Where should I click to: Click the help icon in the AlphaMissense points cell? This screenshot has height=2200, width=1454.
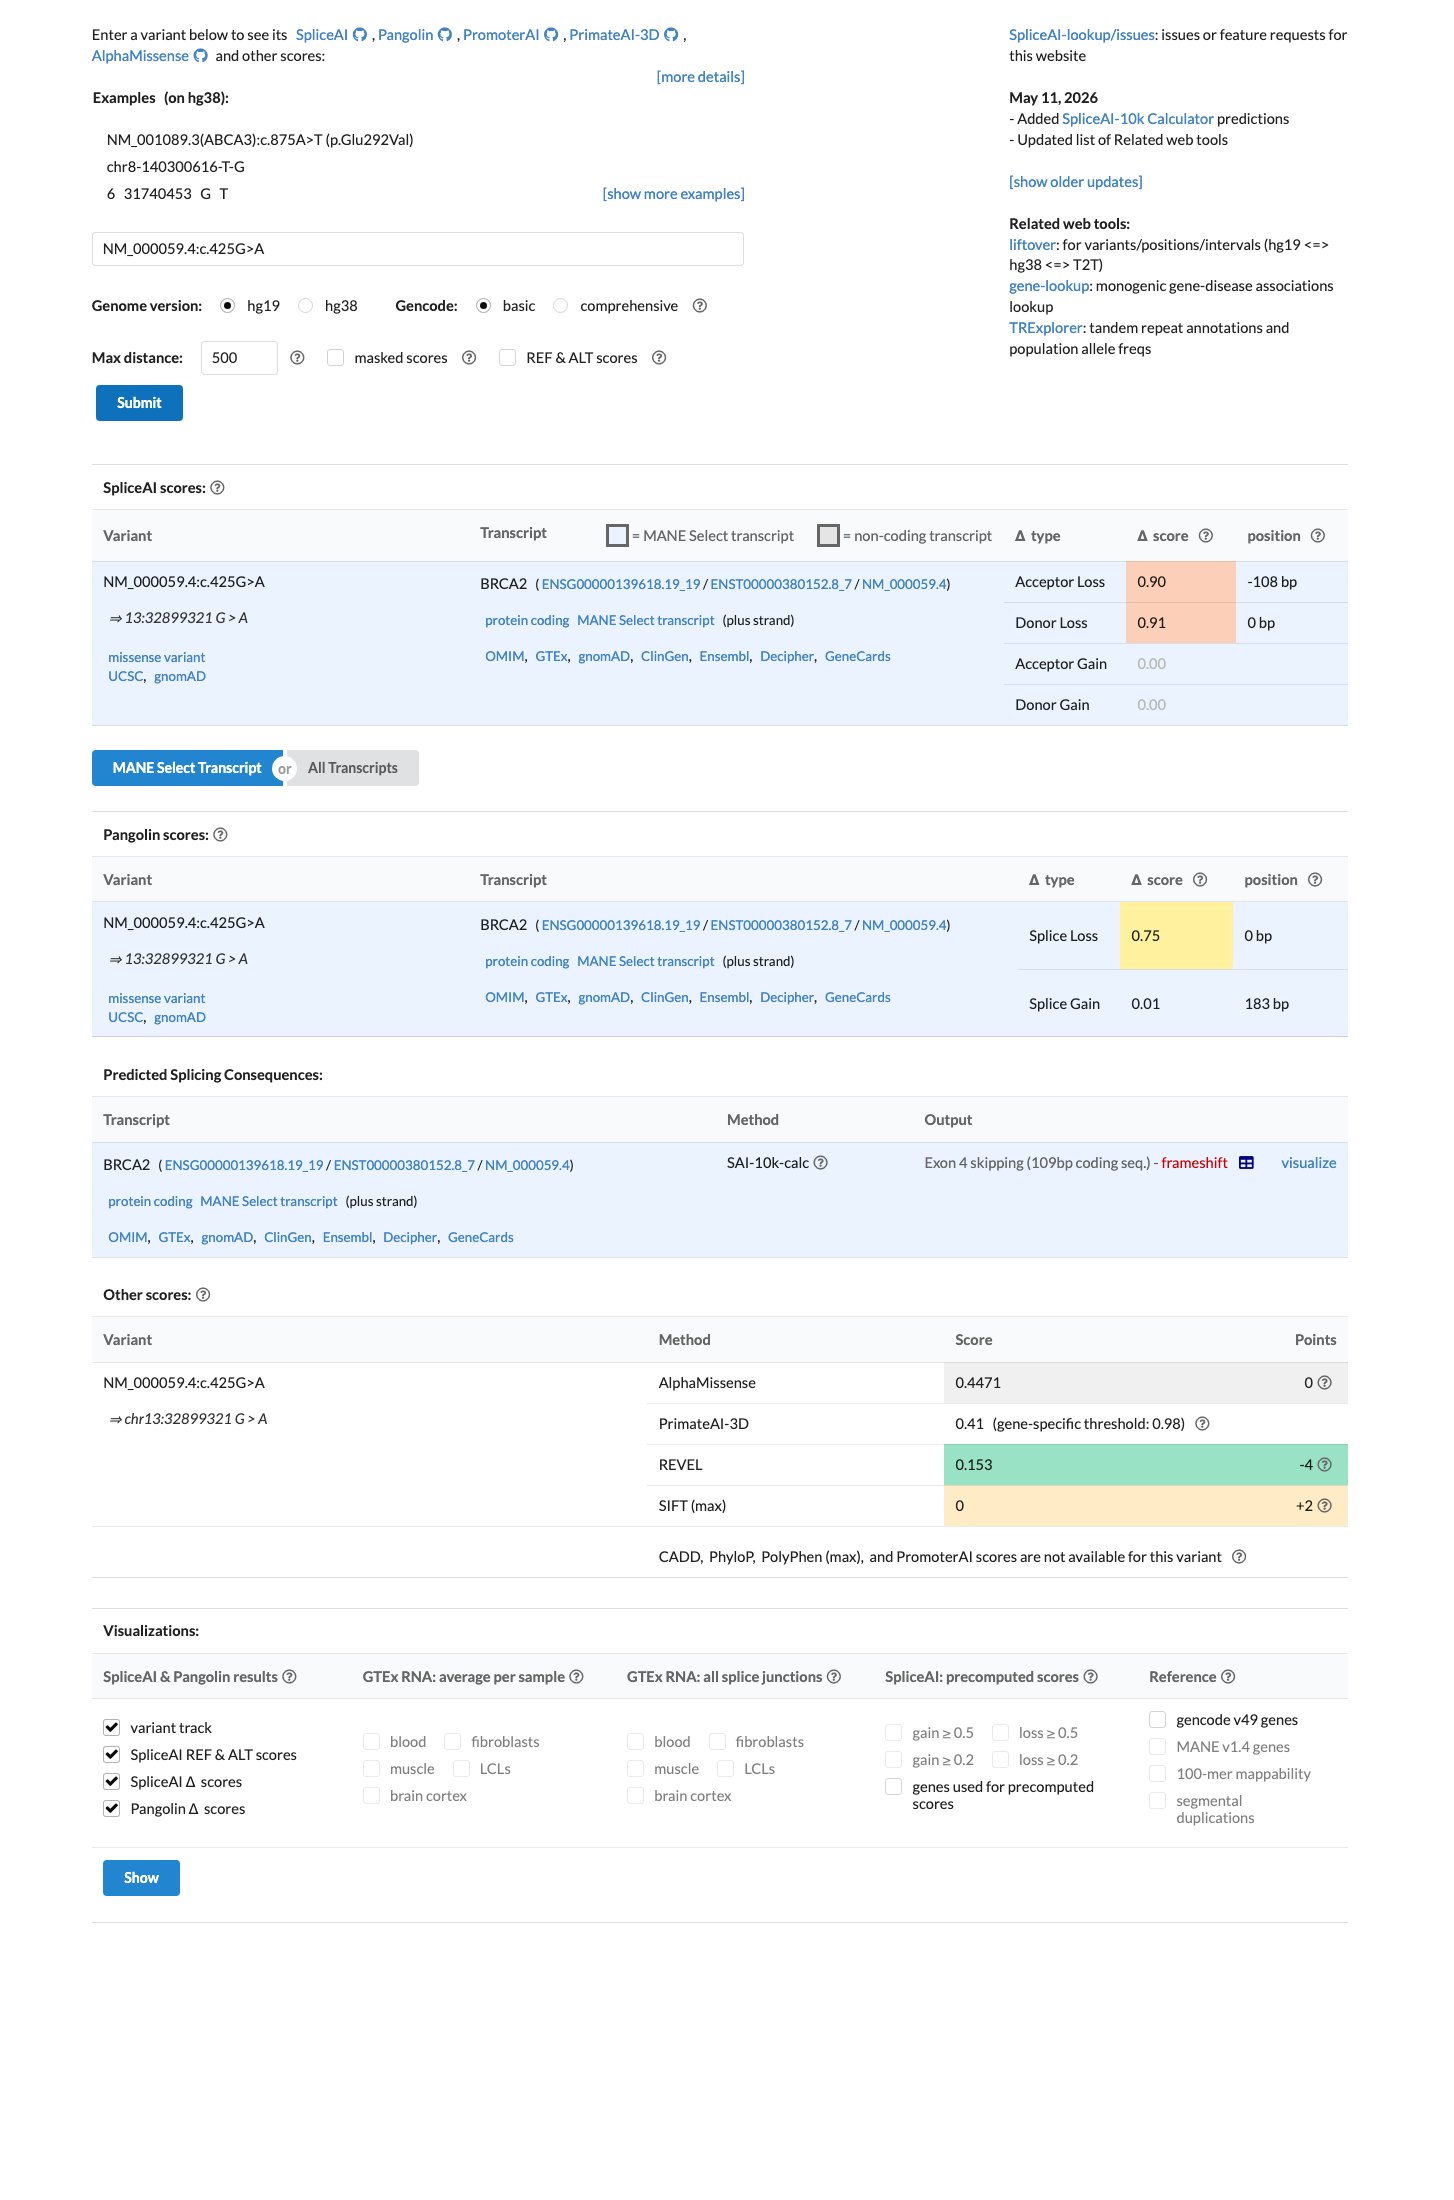1324,1383
